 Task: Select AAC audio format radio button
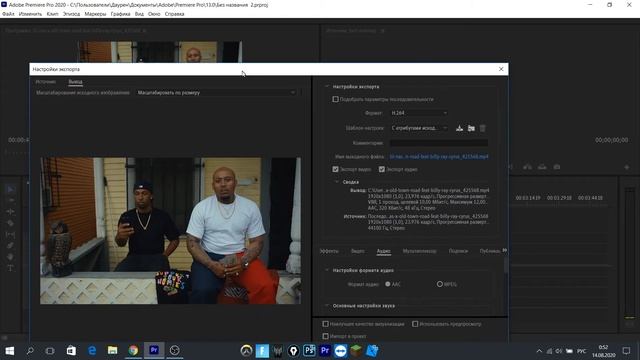click(388, 284)
